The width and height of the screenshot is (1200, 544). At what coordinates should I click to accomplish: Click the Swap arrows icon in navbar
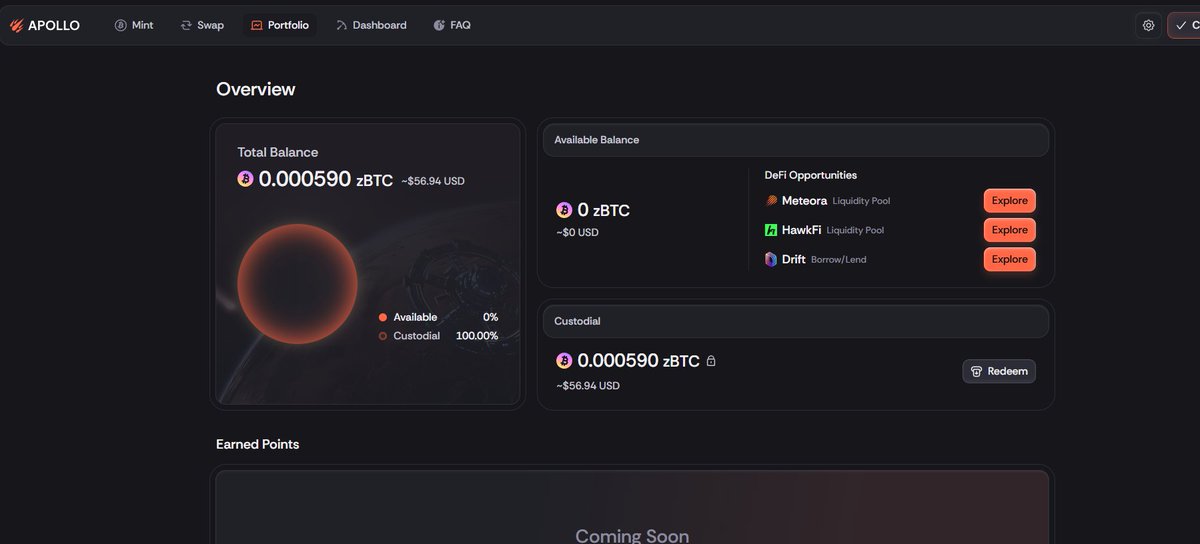(x=186, y=25)
